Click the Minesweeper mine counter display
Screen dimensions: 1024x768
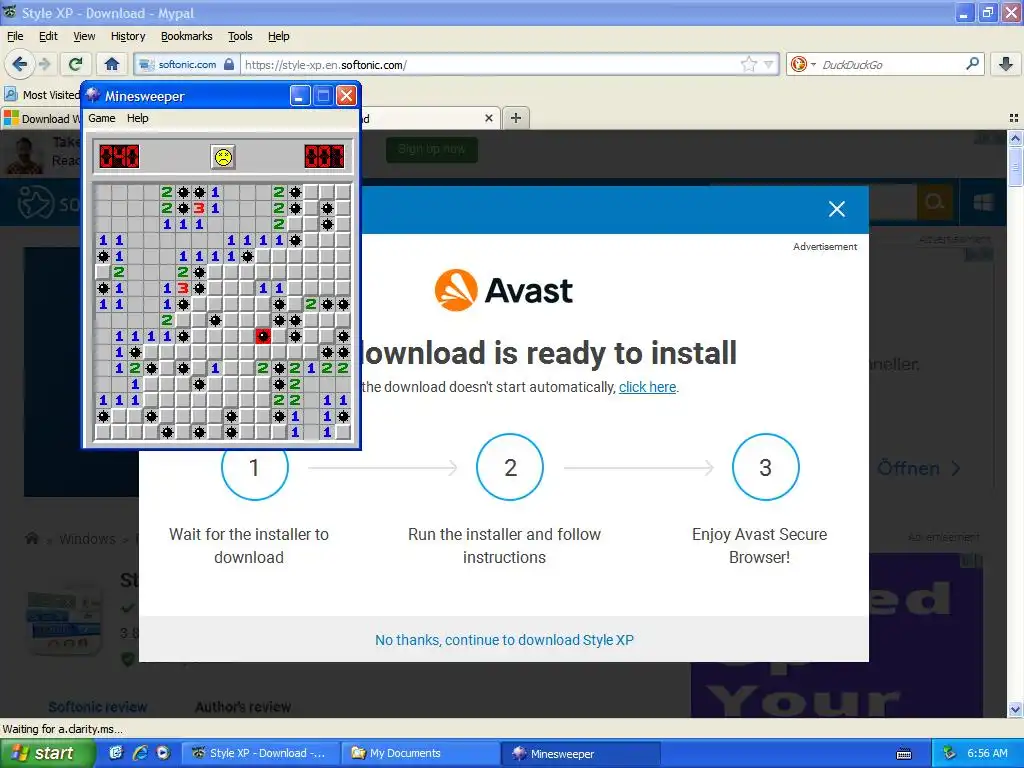click(x=119, y=157)
